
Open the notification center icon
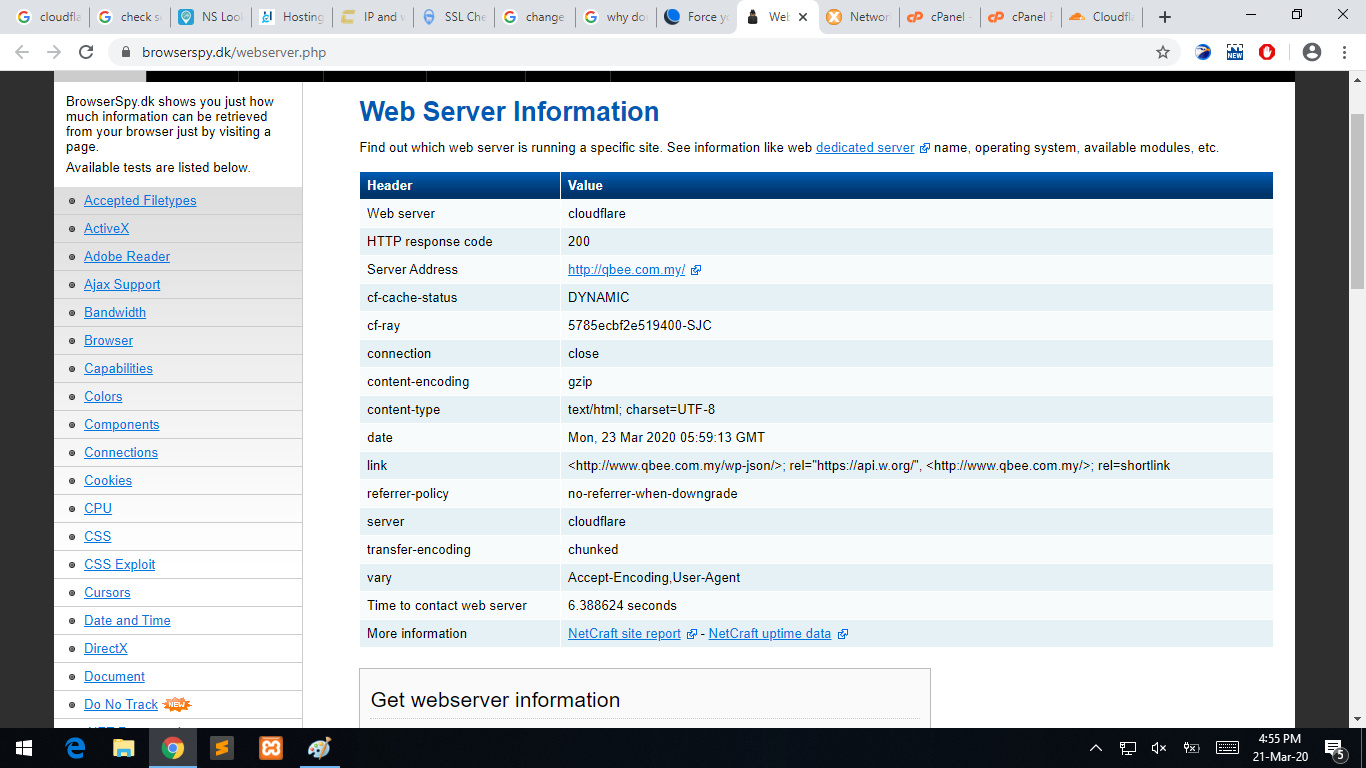1334,748
